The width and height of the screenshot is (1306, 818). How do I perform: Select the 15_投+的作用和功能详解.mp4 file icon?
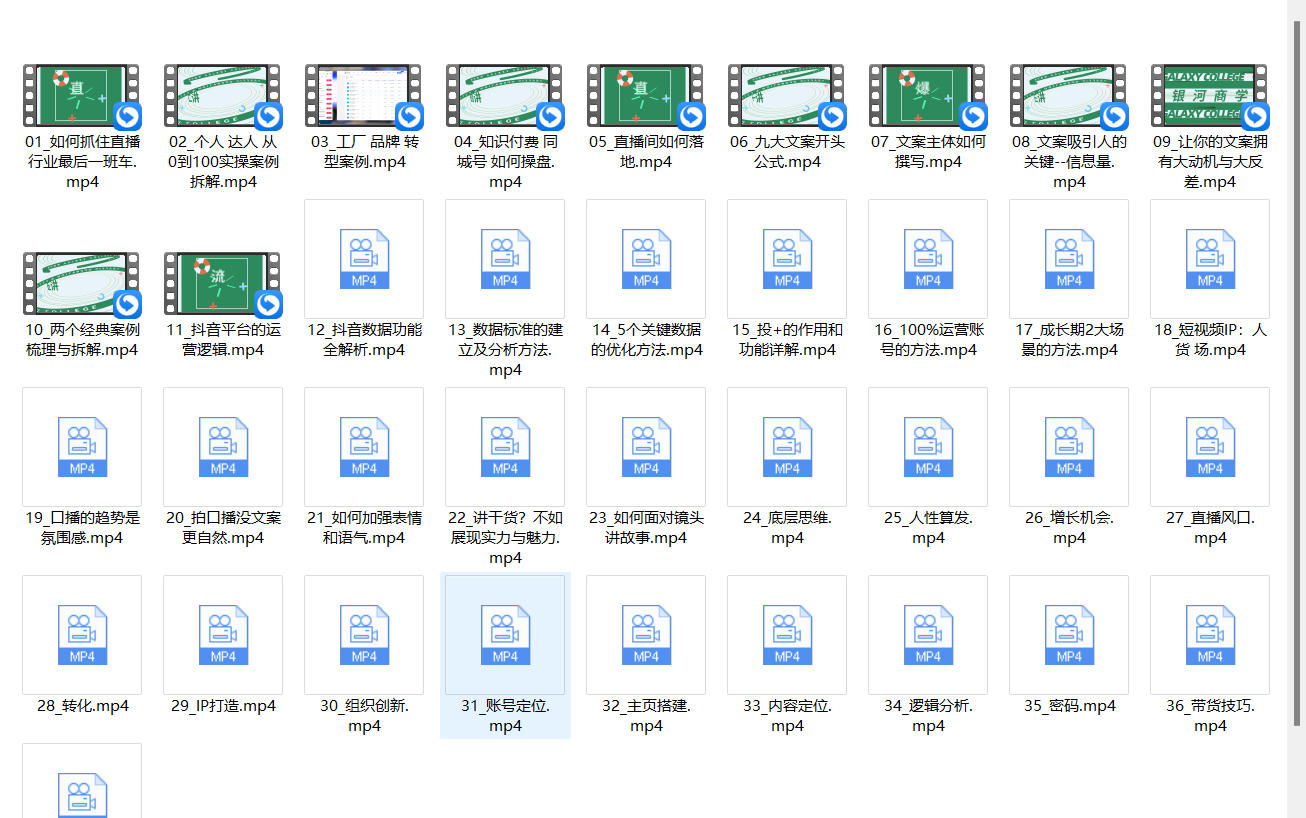click(x=787, y=259)
